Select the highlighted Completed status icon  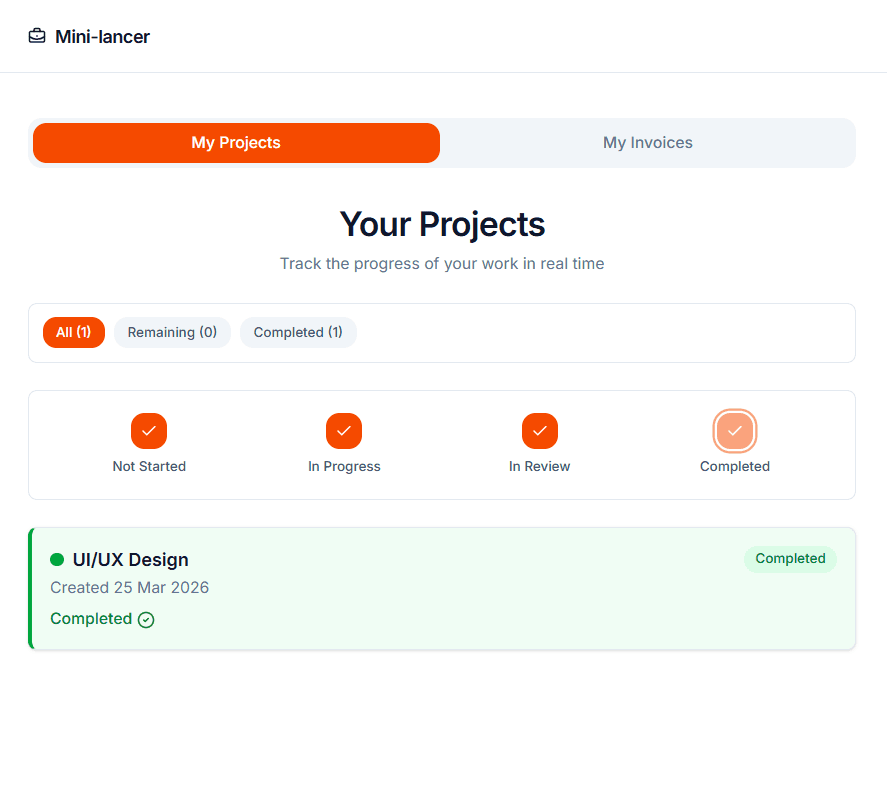[x=735, y=431]
